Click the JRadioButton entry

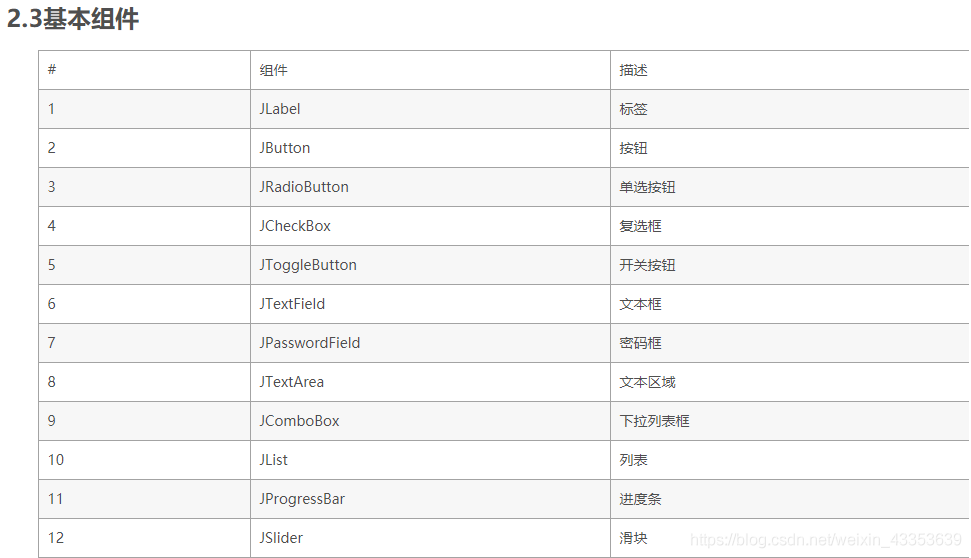304,187
